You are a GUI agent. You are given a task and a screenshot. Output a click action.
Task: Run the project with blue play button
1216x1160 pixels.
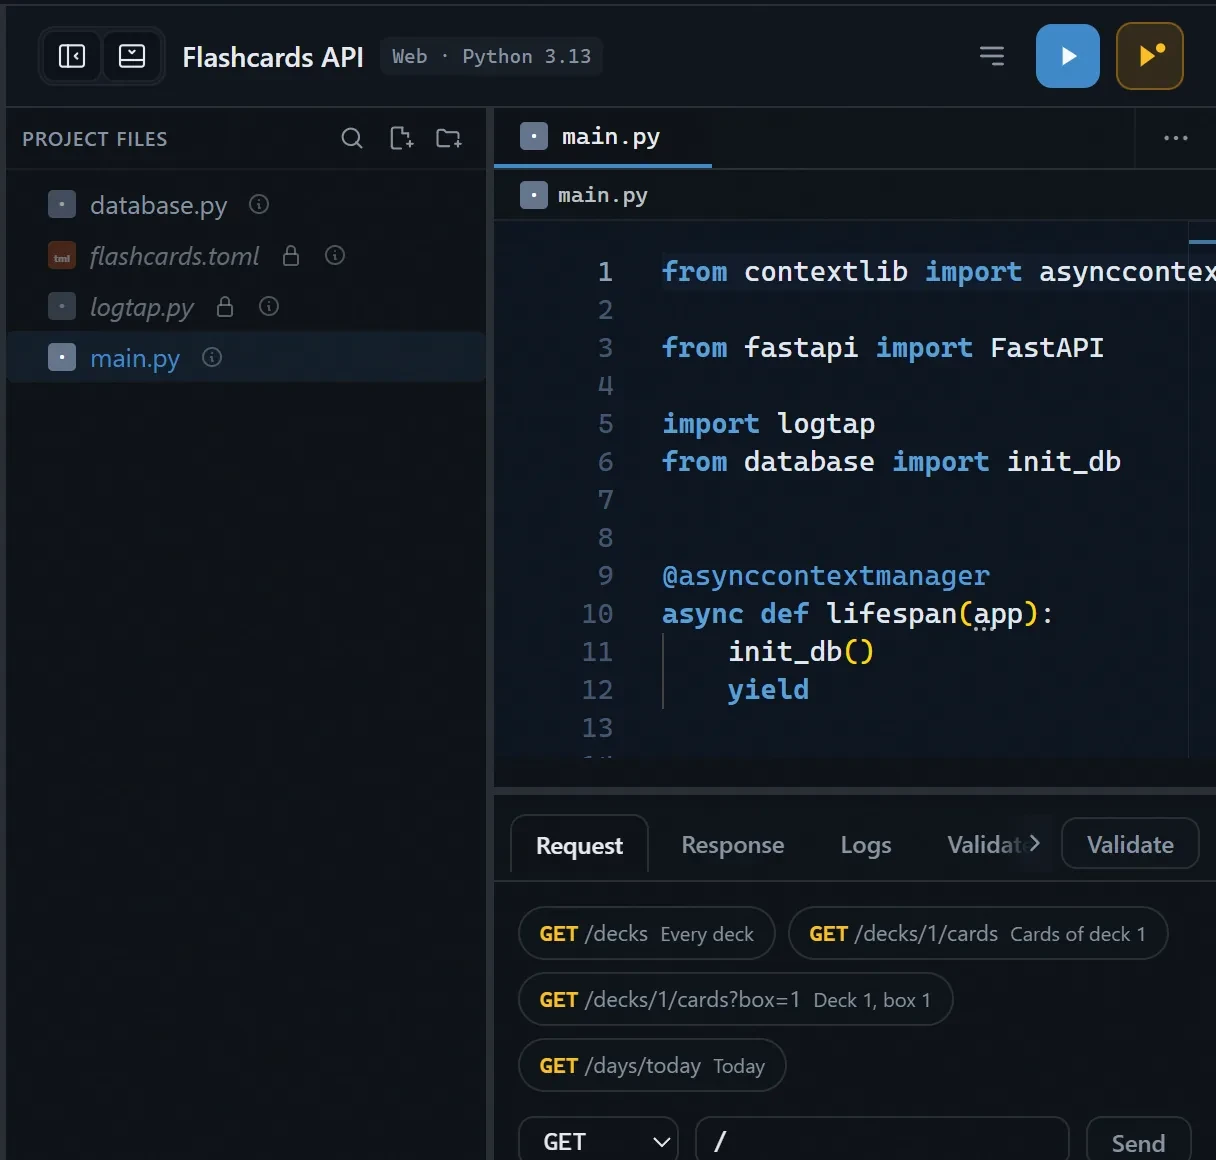pos(1068,56)
